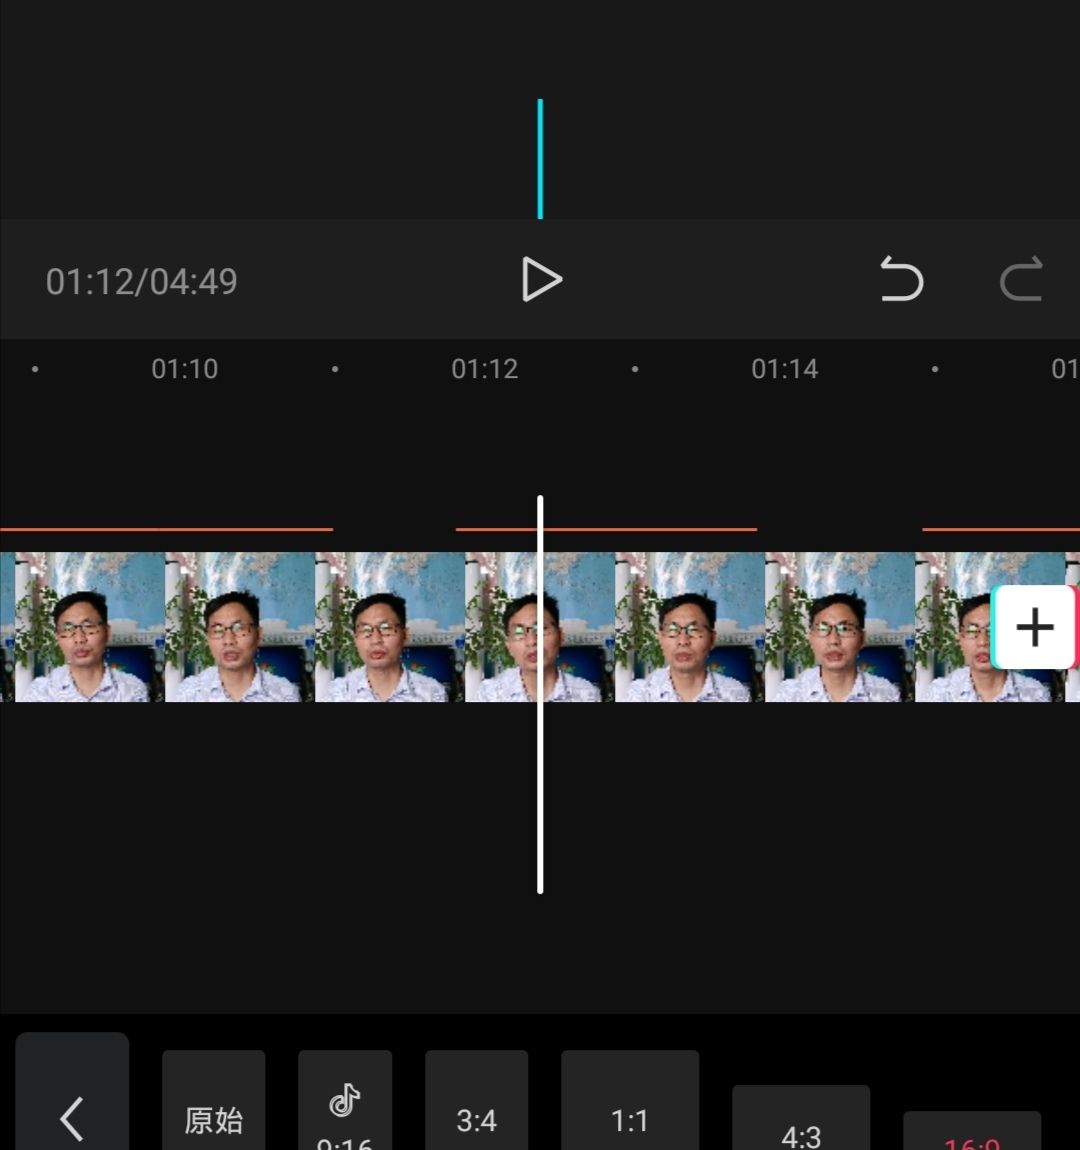Tap the timecode display showing 01:12/04:49

click(x=140, y=281)
